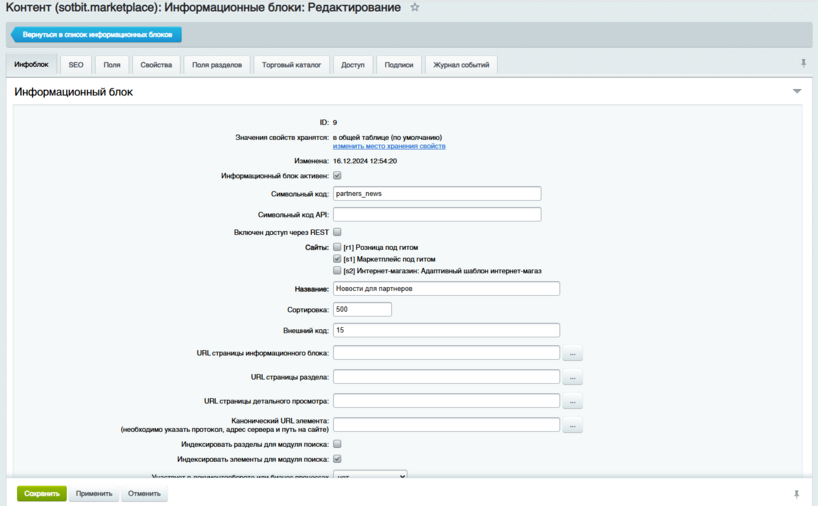Uncheck [s1] Маркетплейс под гитом site
Screen dimensions: 818x506
click(337, 259)
